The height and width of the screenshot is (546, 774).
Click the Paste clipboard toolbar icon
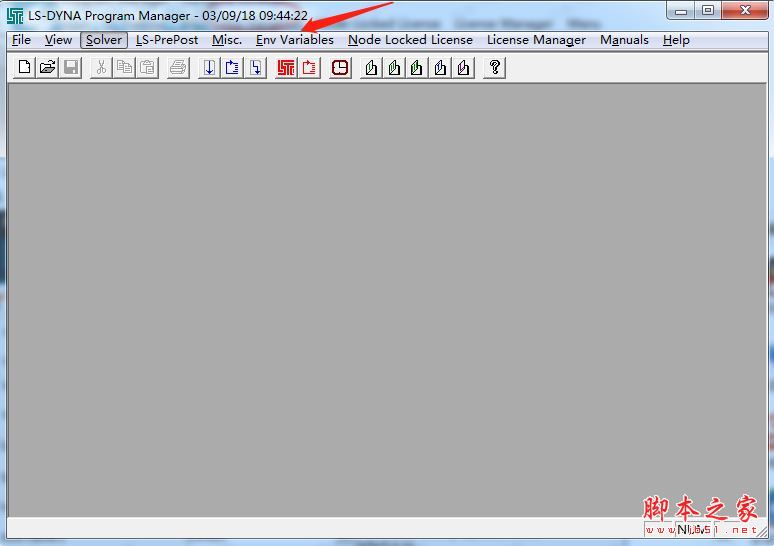(147, 67)
